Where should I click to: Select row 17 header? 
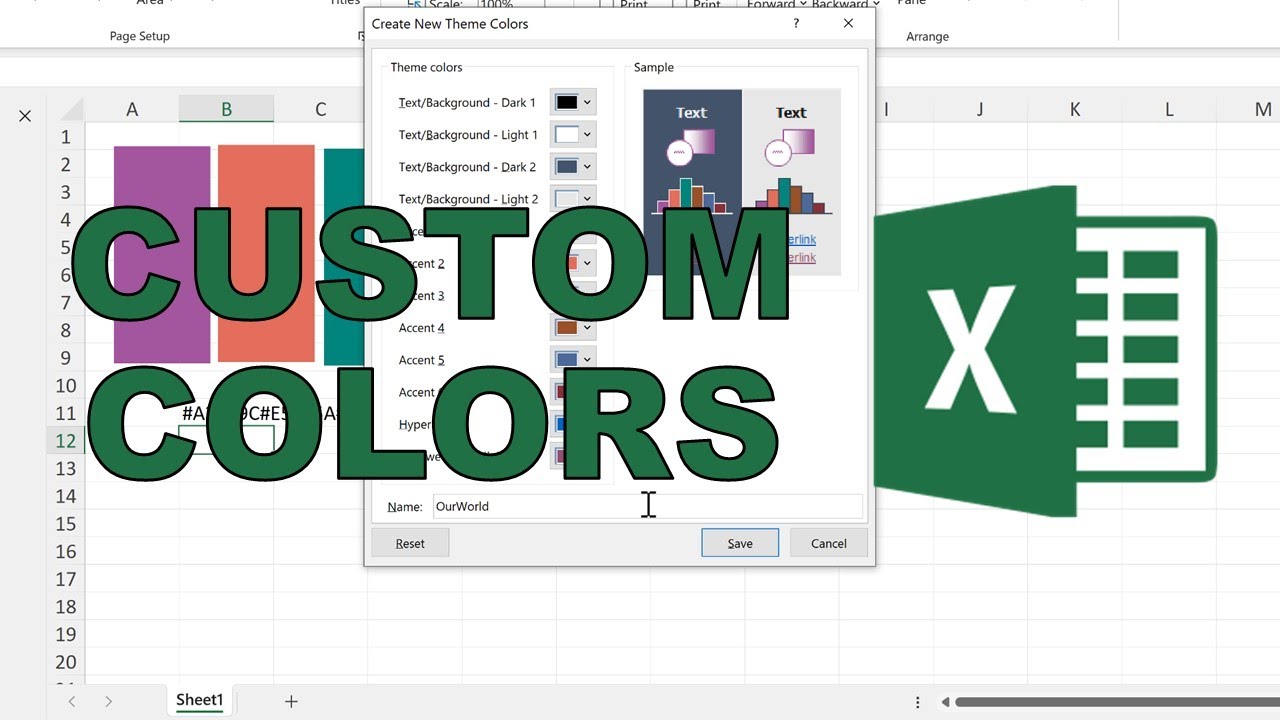(x=66, y=579)
